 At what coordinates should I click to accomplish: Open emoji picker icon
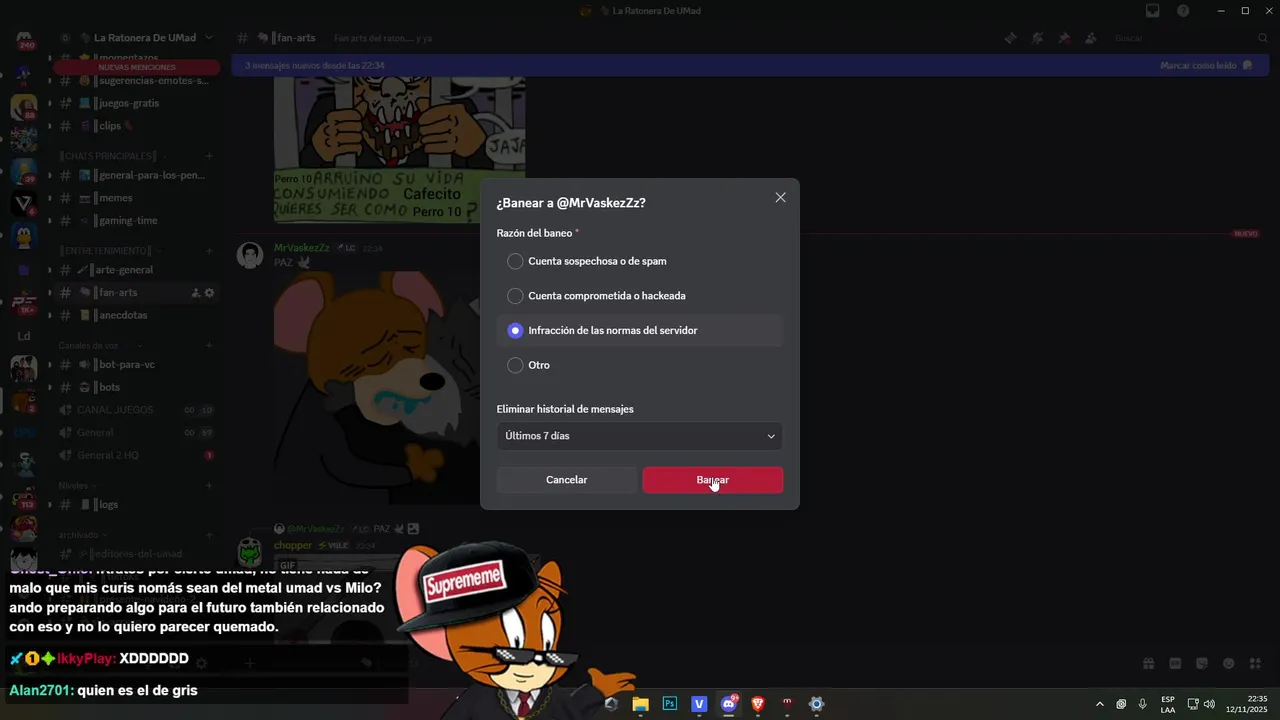coord(1229,663)
